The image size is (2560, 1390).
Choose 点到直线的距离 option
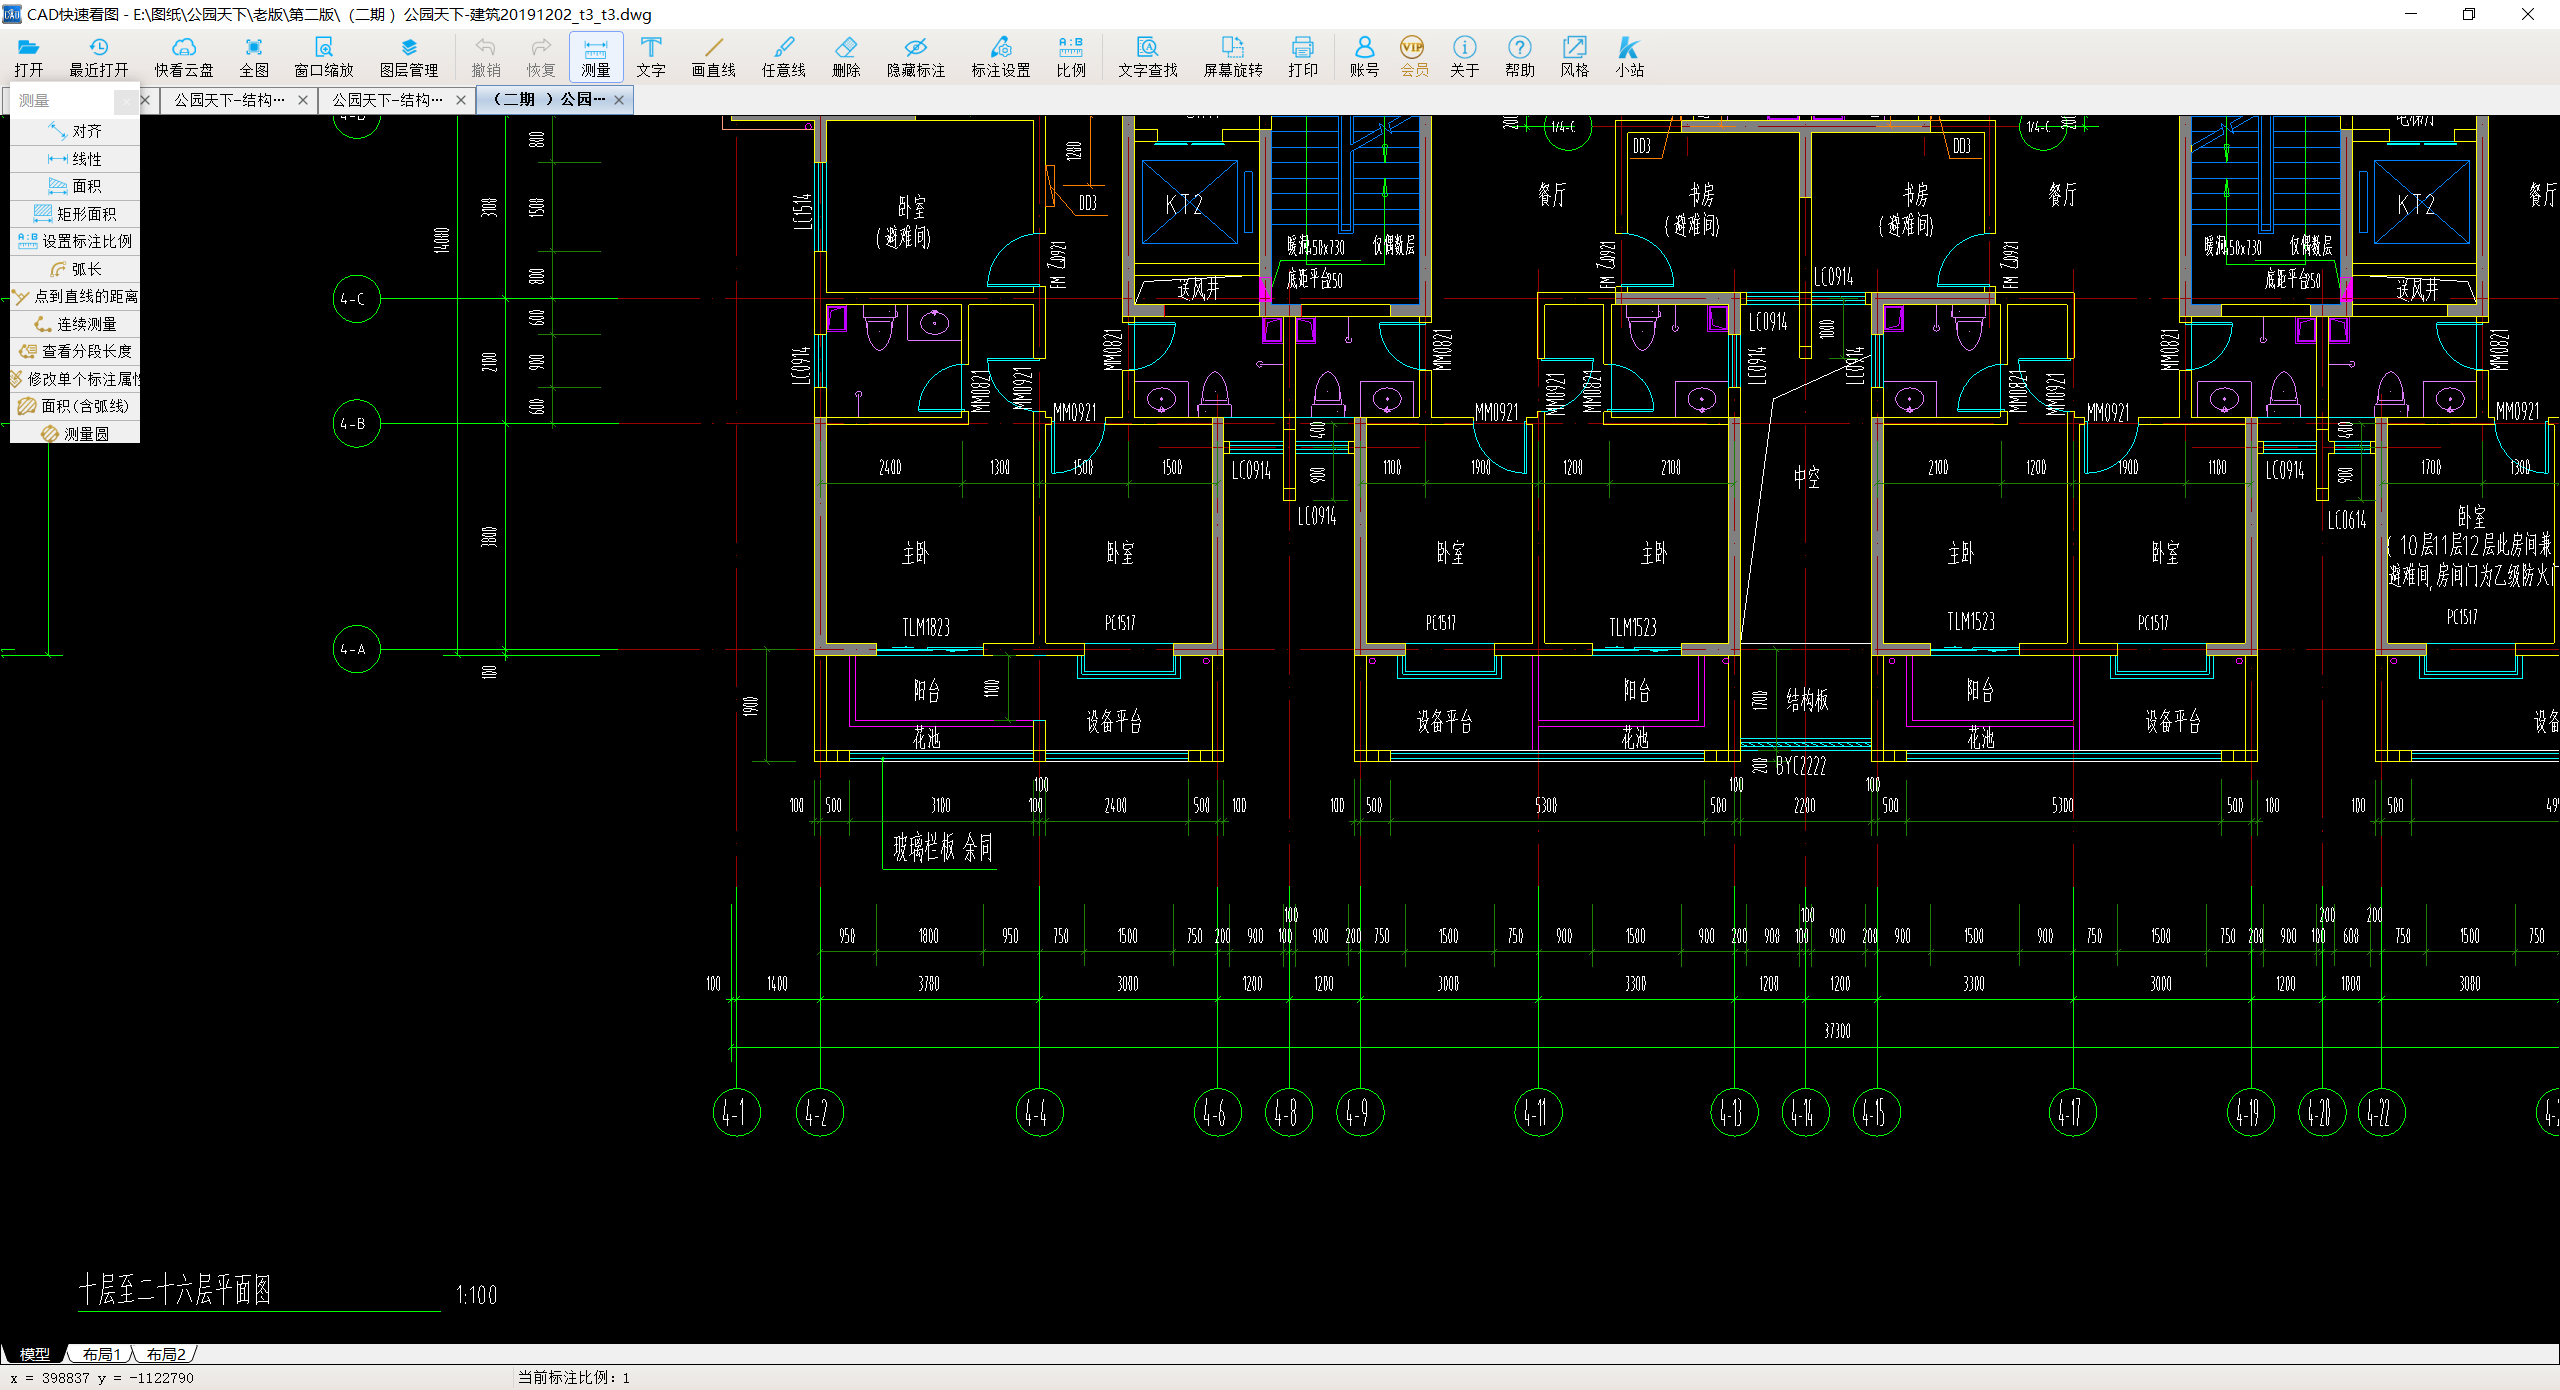tap(75, 296)
